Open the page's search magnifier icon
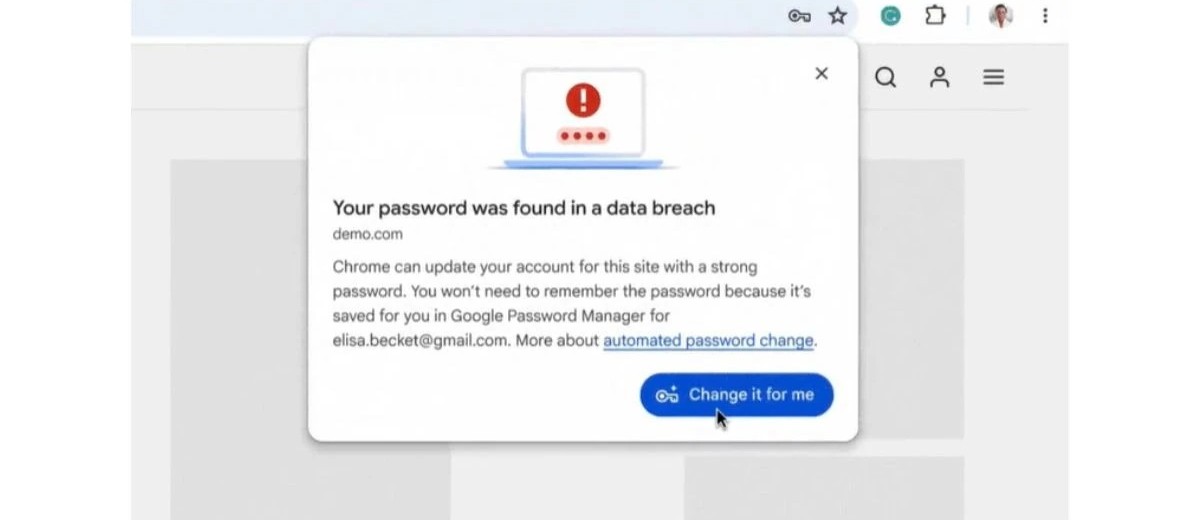Viewport: 1200px width, 520px height. 885,77
